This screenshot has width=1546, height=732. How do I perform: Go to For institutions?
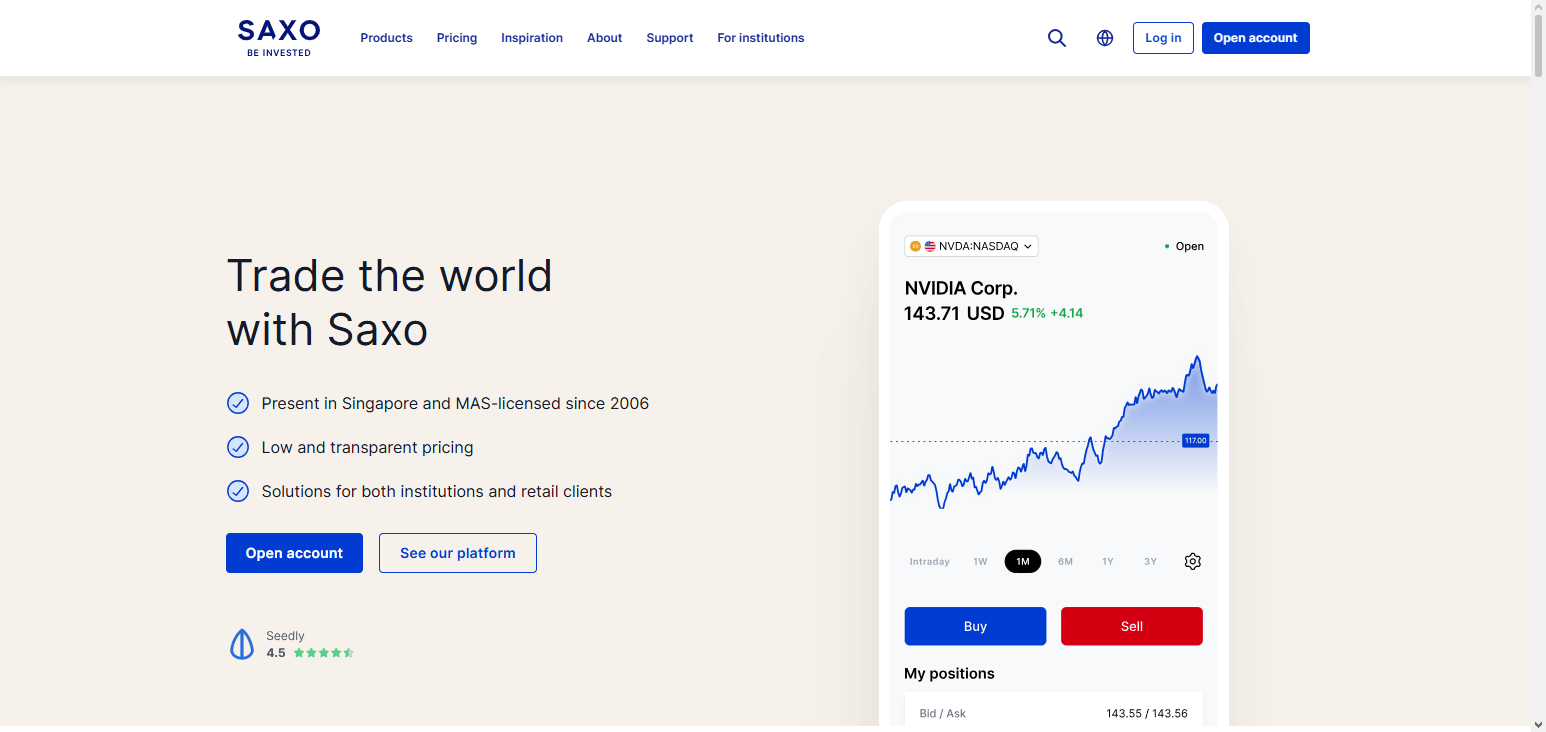[761, 38]
